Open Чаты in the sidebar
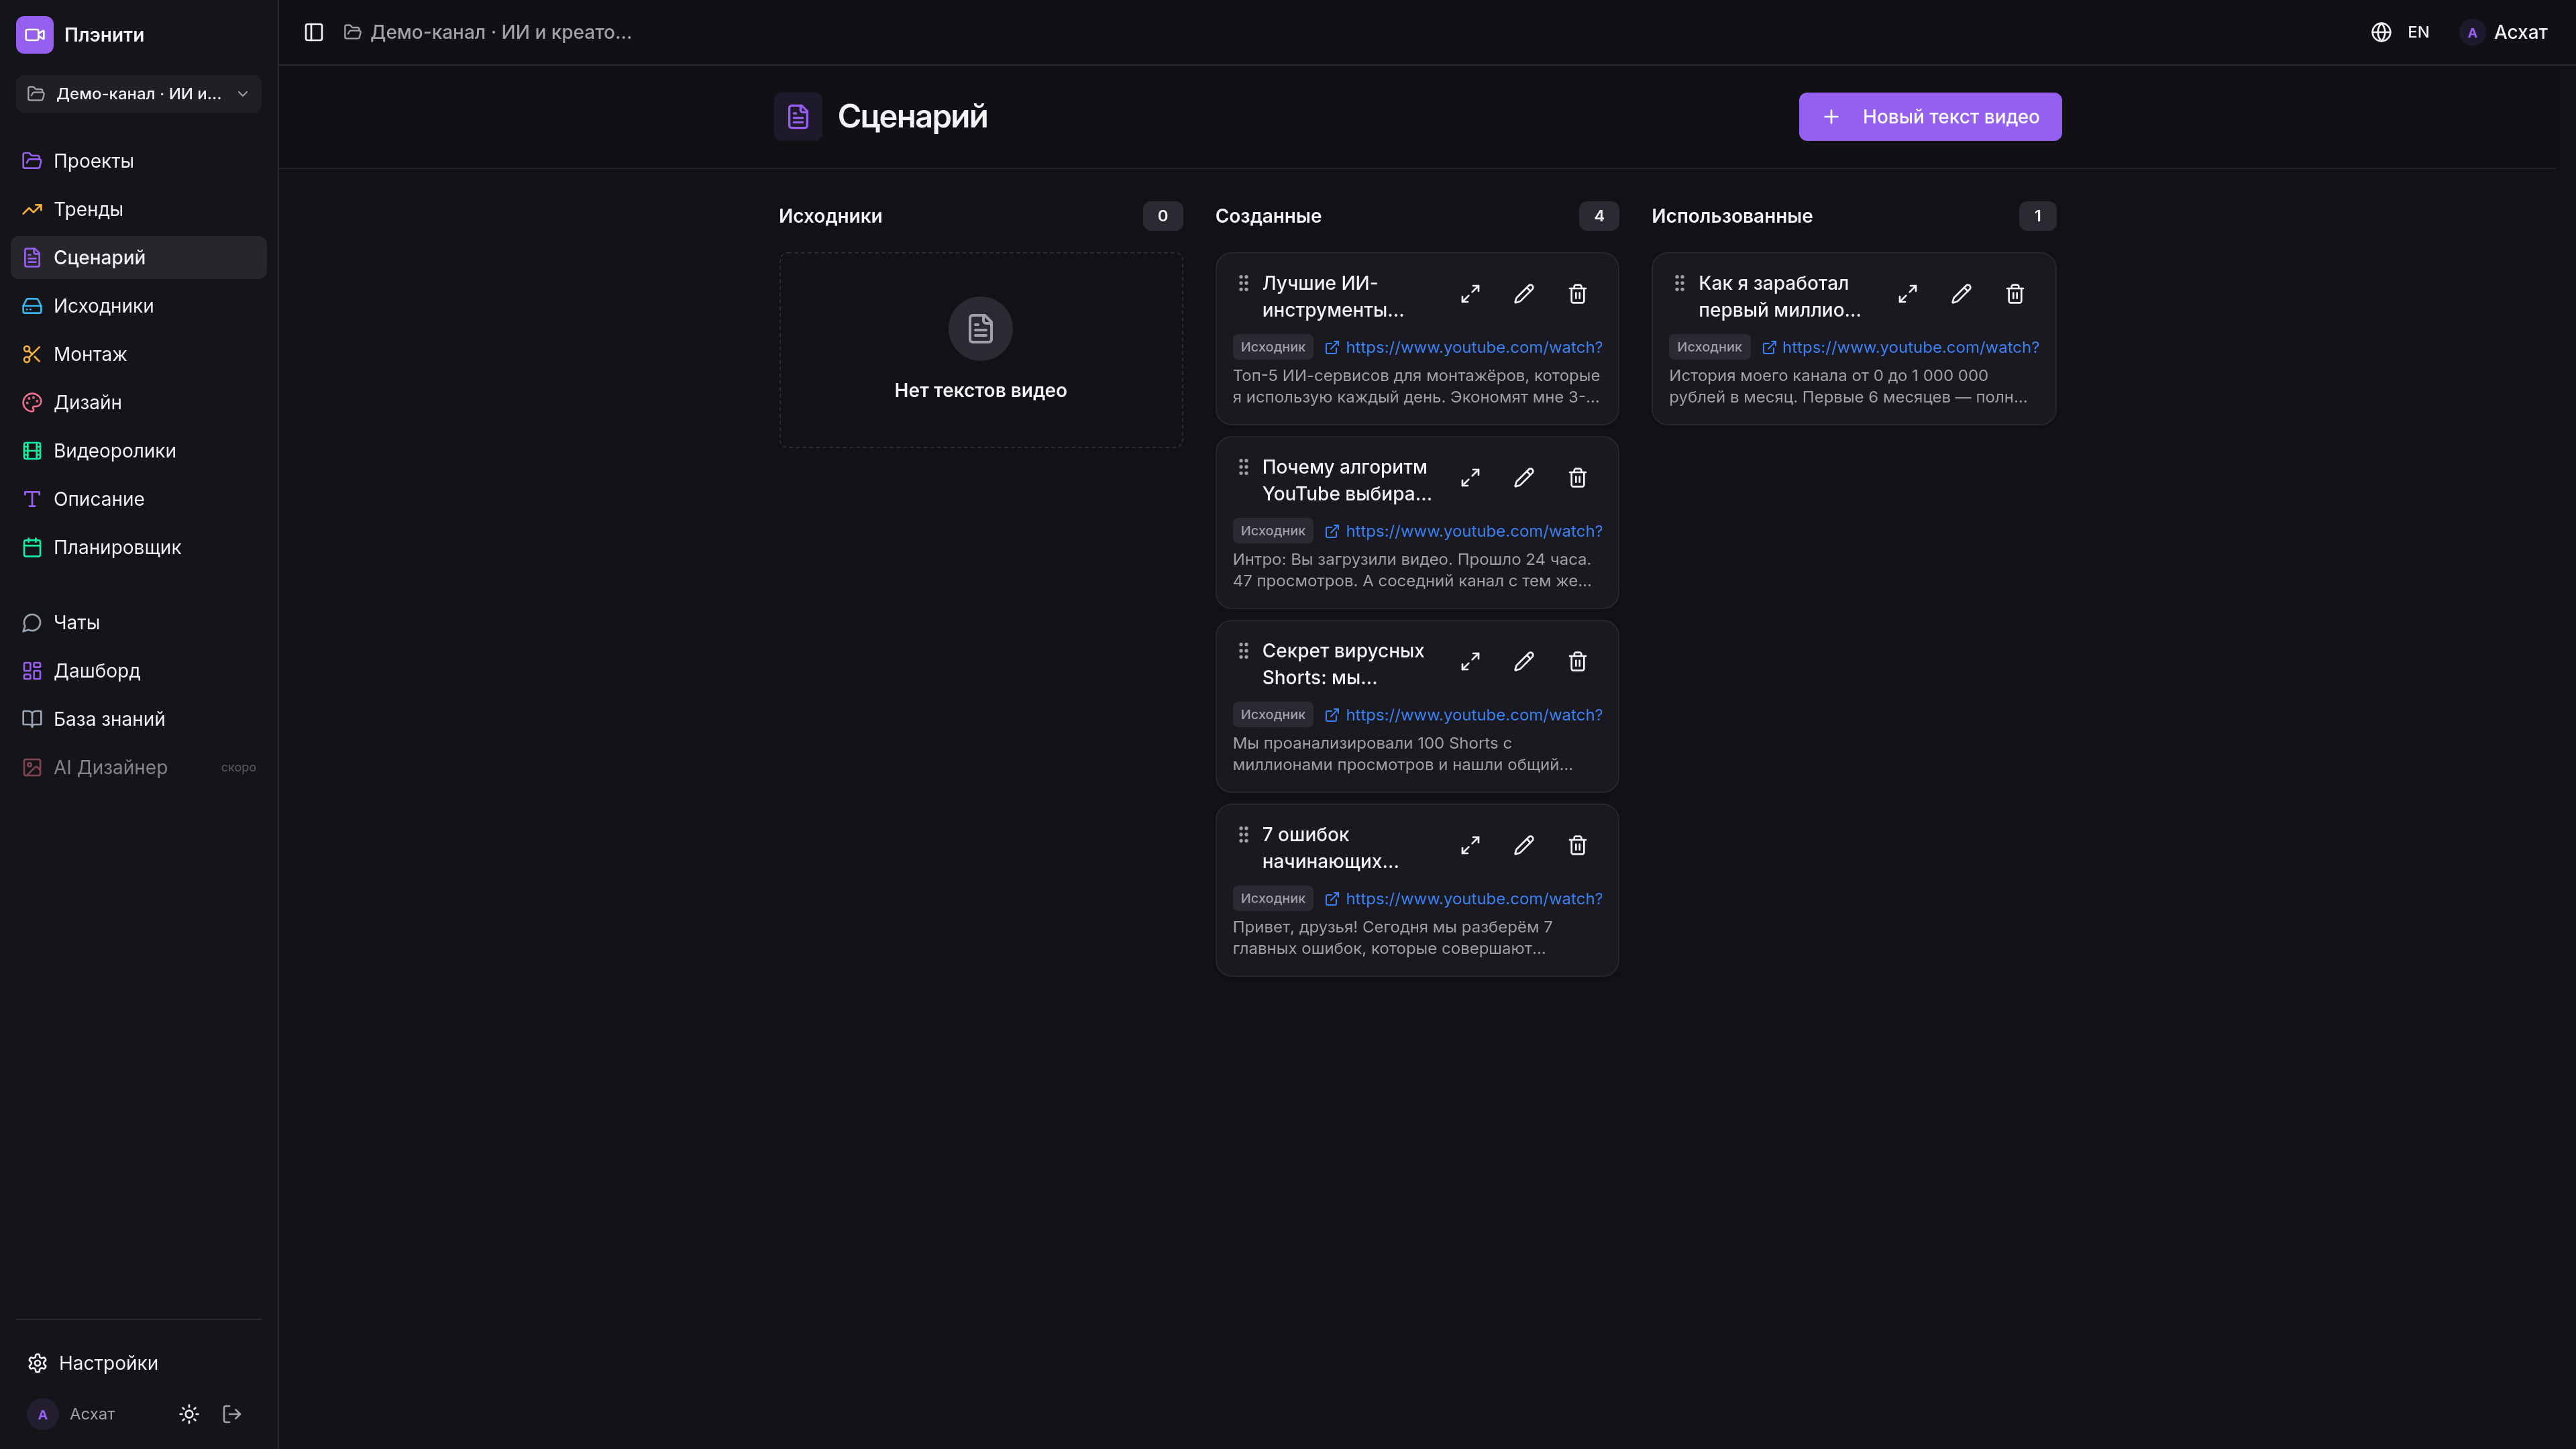Screen dimensions: 2576x1449 point(139,623)
